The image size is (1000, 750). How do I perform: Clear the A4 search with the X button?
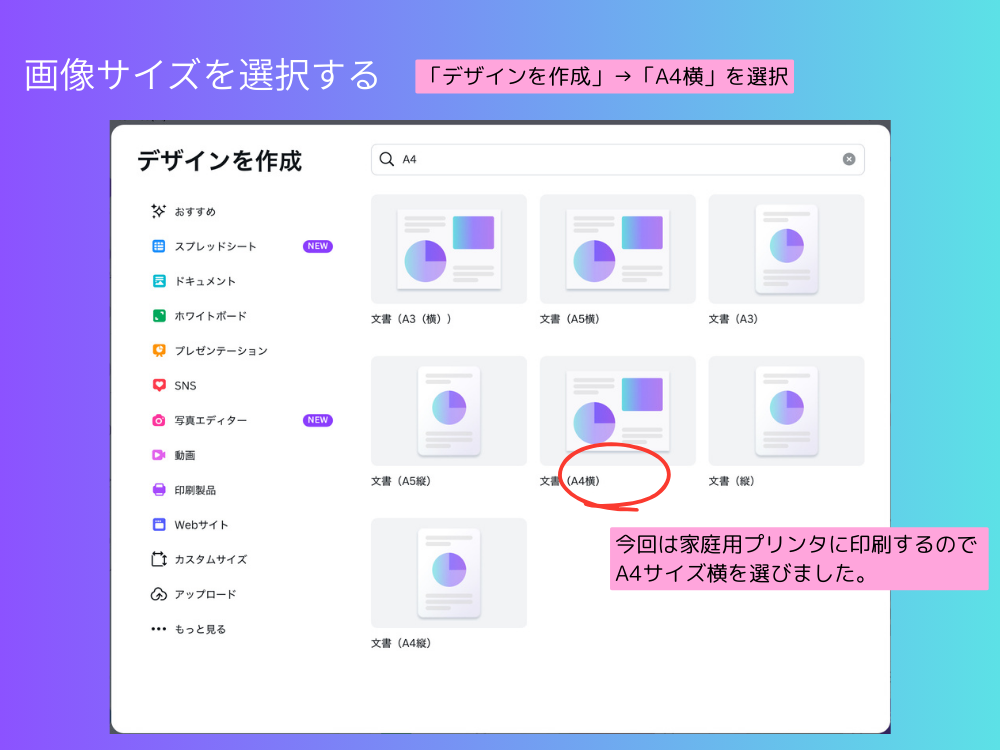(848, 159)
